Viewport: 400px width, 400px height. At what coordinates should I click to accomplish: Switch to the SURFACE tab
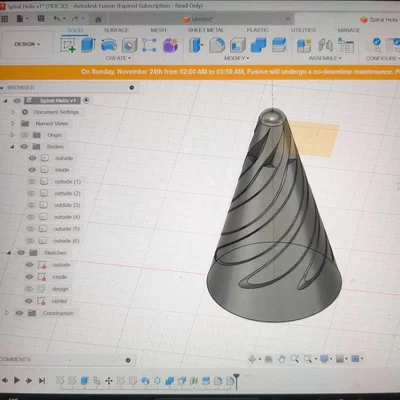pos(116,30)
